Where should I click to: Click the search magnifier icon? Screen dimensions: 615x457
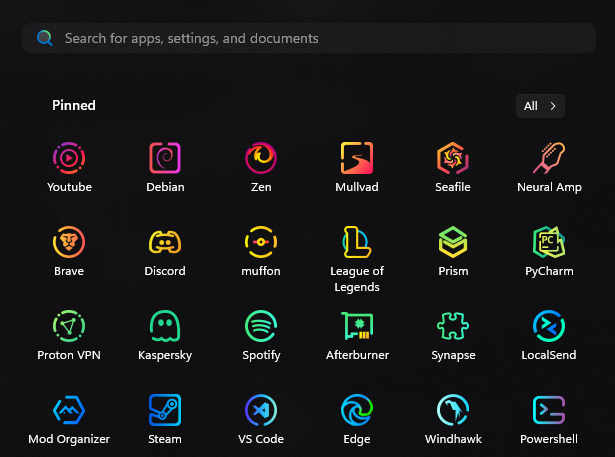click(x=44, y=38)
